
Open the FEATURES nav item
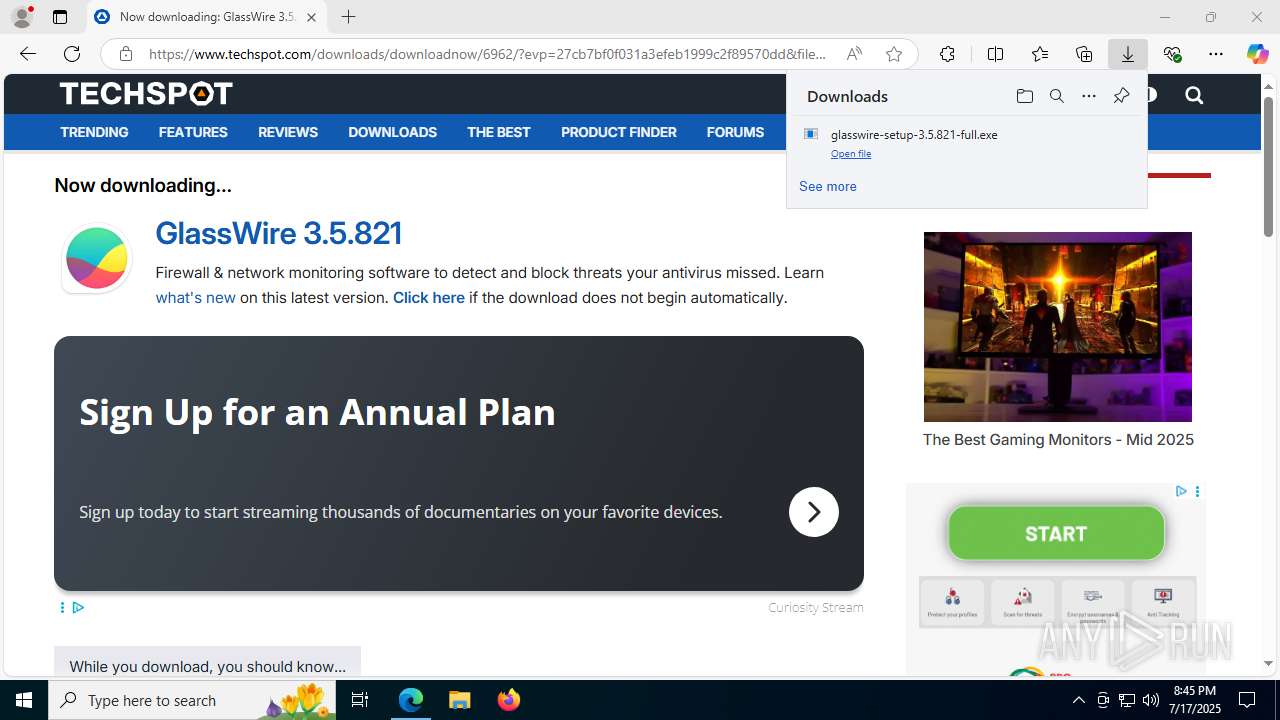(x=193, y=132)
